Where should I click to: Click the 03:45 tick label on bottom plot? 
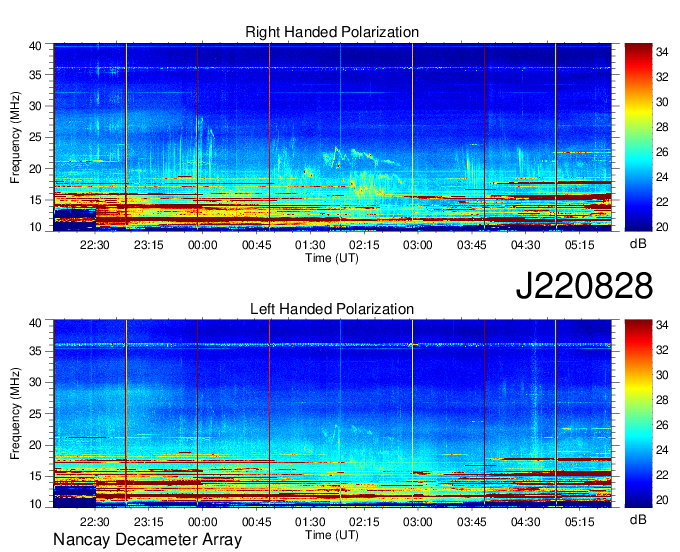471,522
